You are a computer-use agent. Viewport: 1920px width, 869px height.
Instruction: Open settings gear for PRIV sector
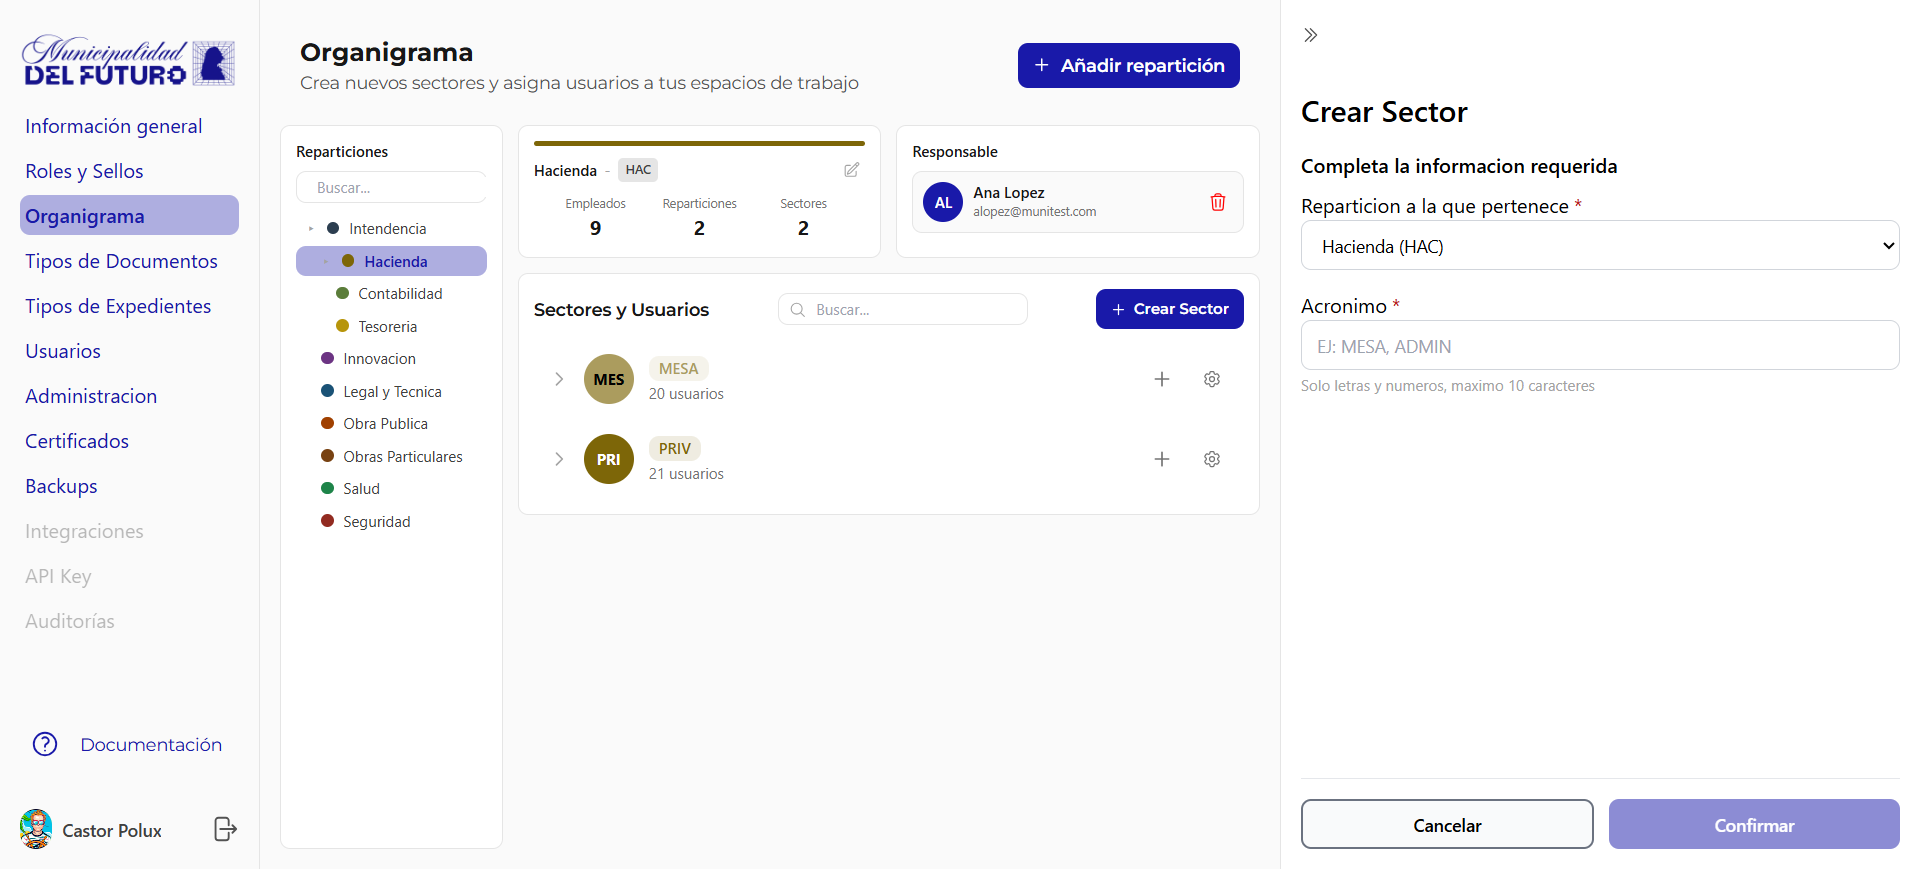pos(1211,459)
